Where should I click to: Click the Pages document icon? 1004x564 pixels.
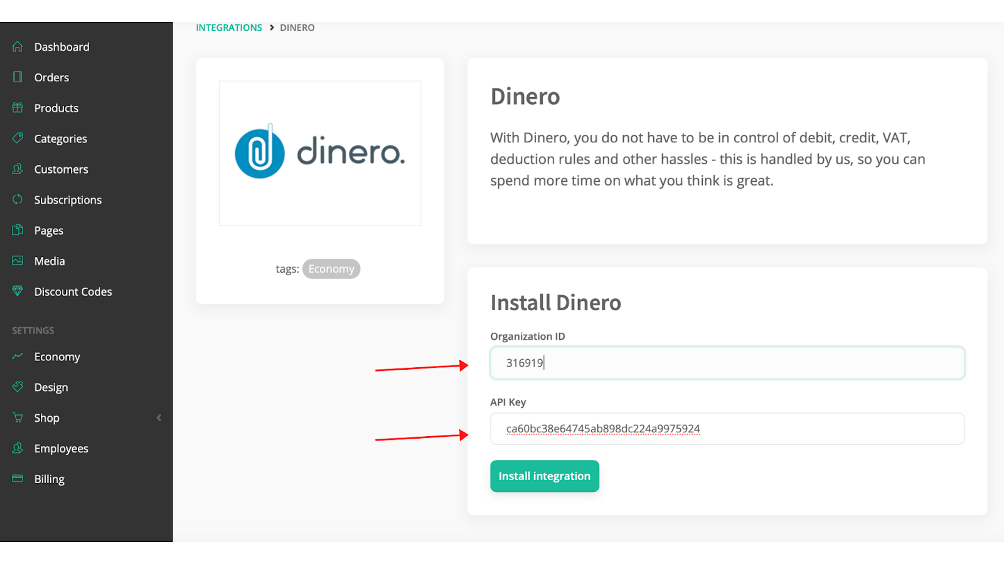[17, 230]
